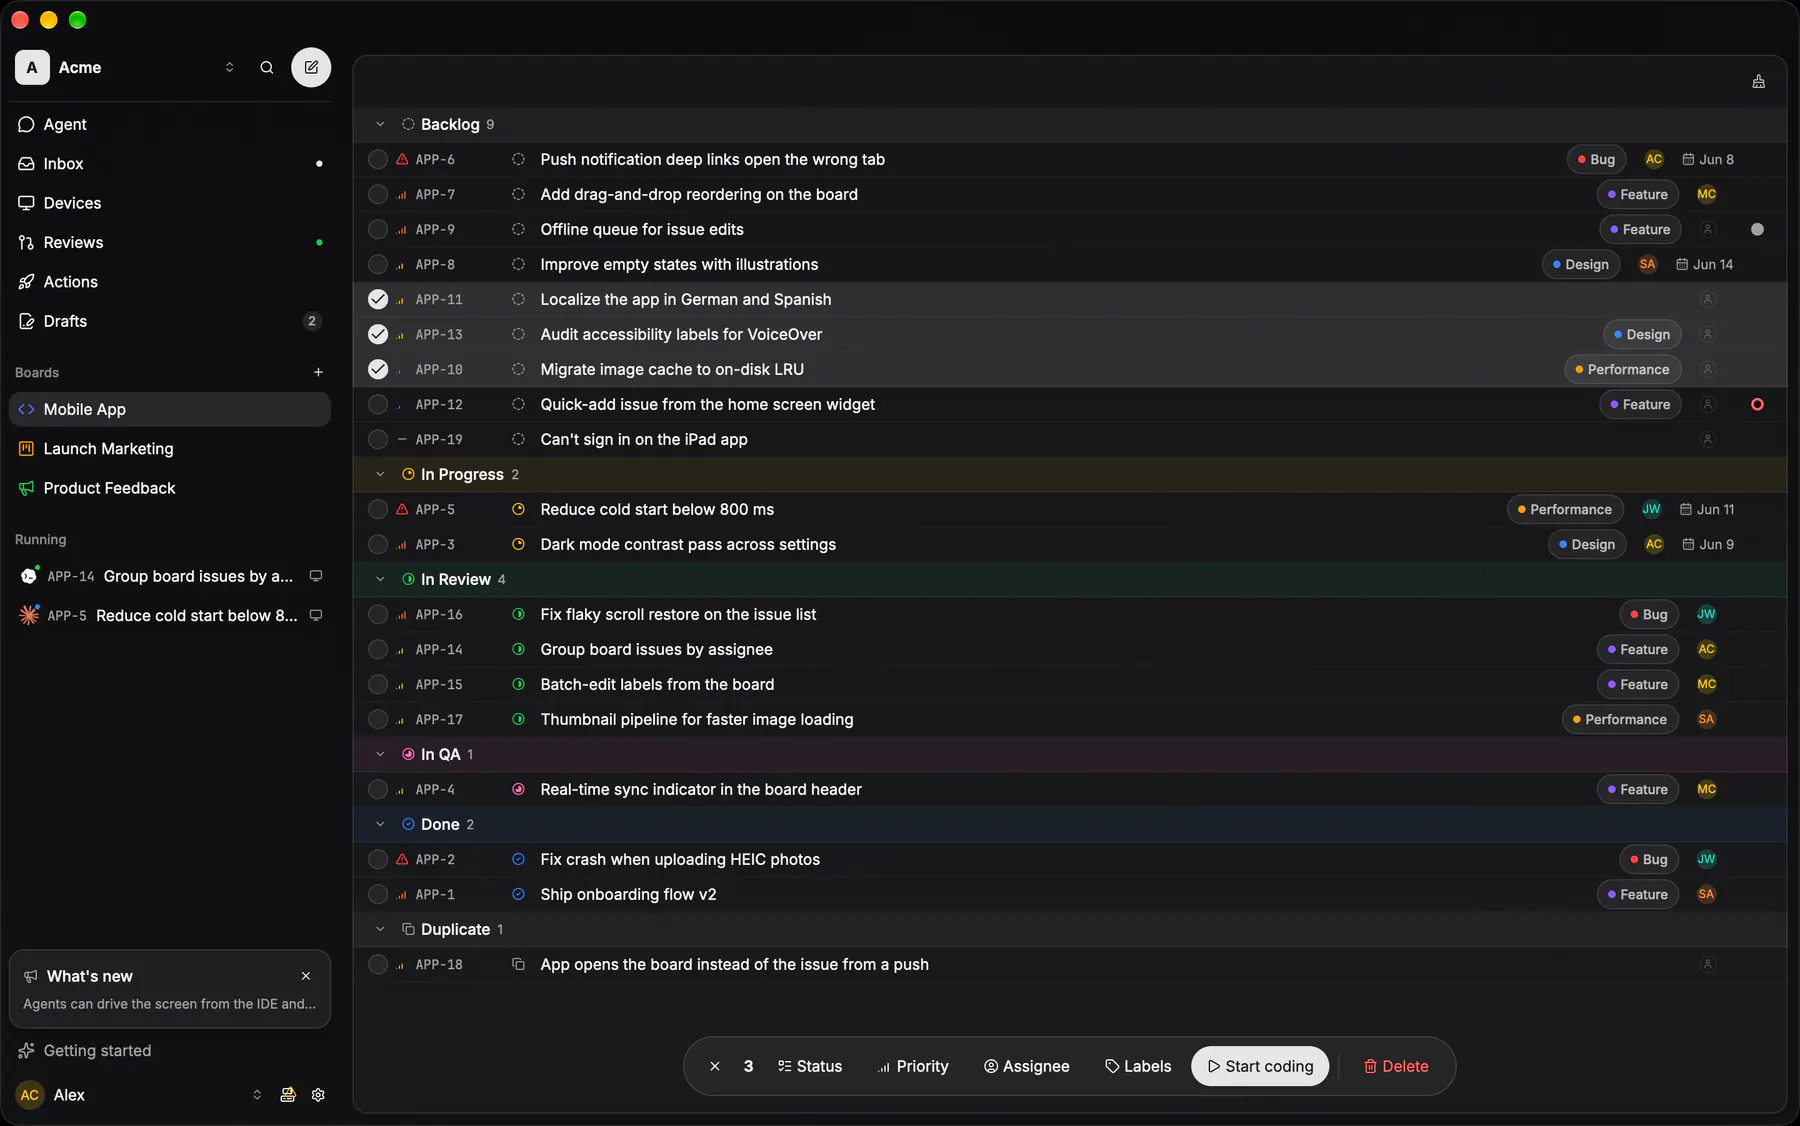
Task: Open the Jun 8 due date on APP-6
Action: point(1708,159)
